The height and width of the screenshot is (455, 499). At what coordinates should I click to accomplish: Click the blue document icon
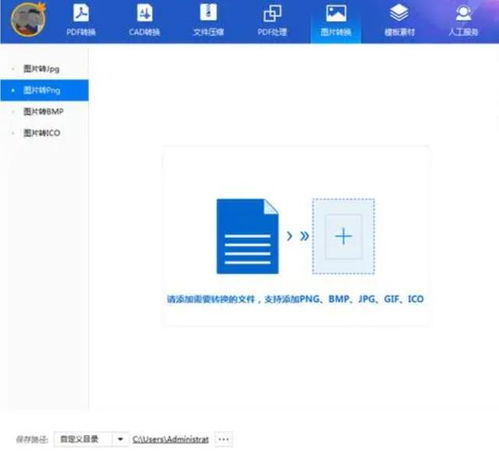pos(247,236)
